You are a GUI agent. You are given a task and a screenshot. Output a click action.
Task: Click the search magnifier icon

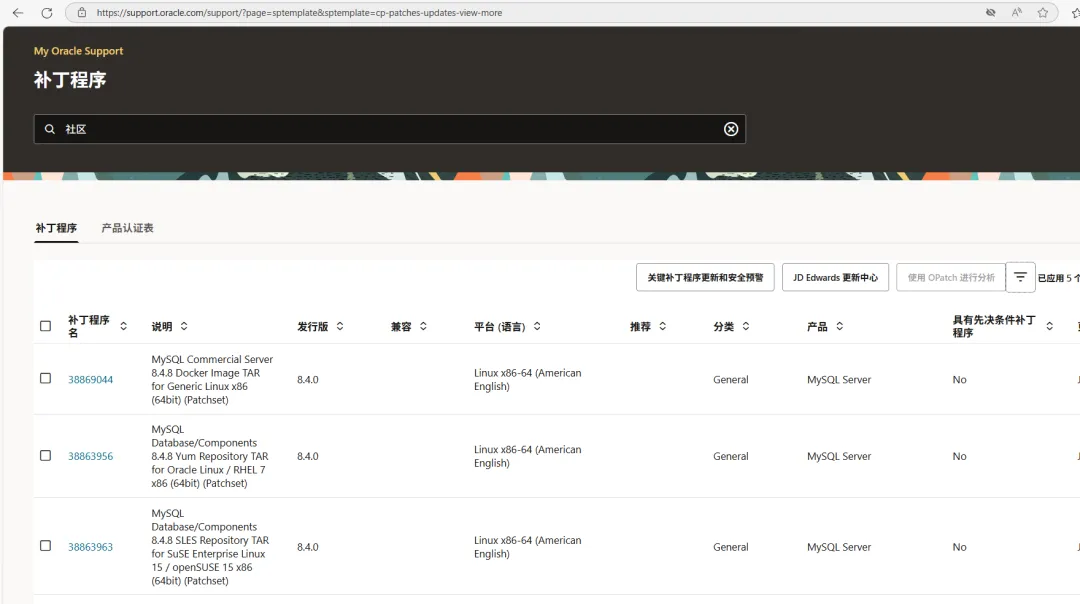[50, 129]
